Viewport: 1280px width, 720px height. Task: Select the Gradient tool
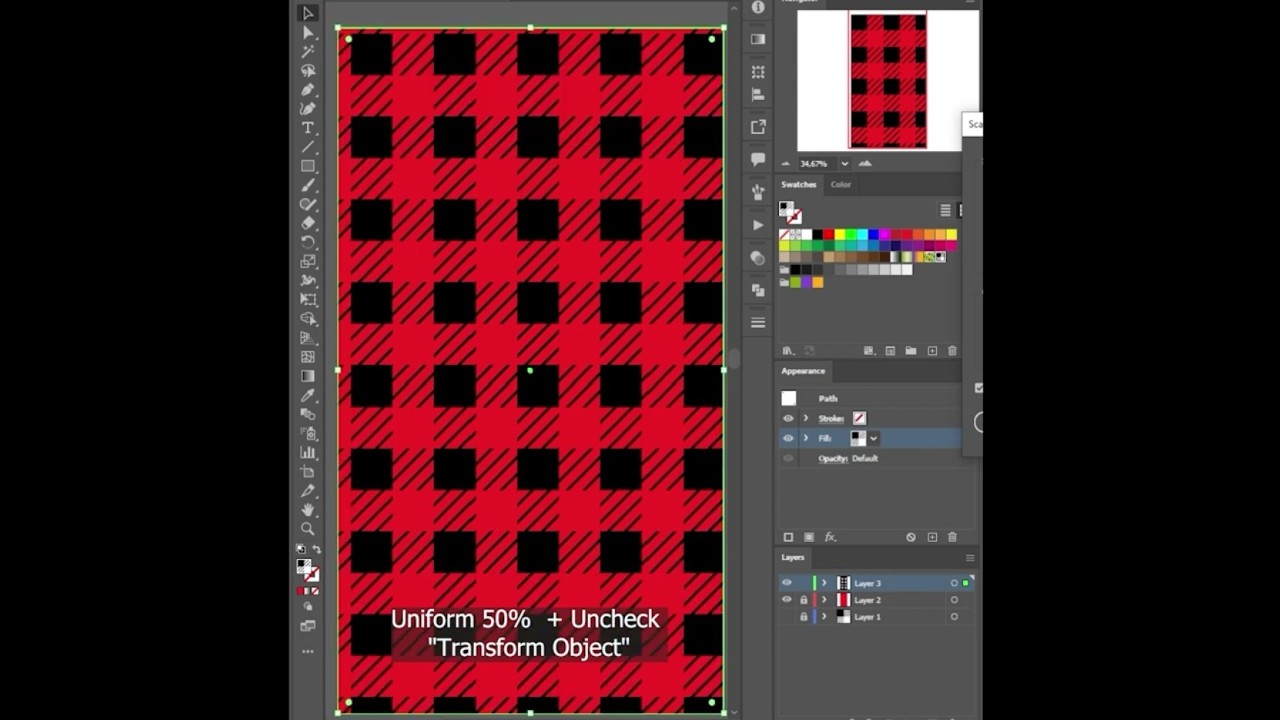click(x=308, y=376)
